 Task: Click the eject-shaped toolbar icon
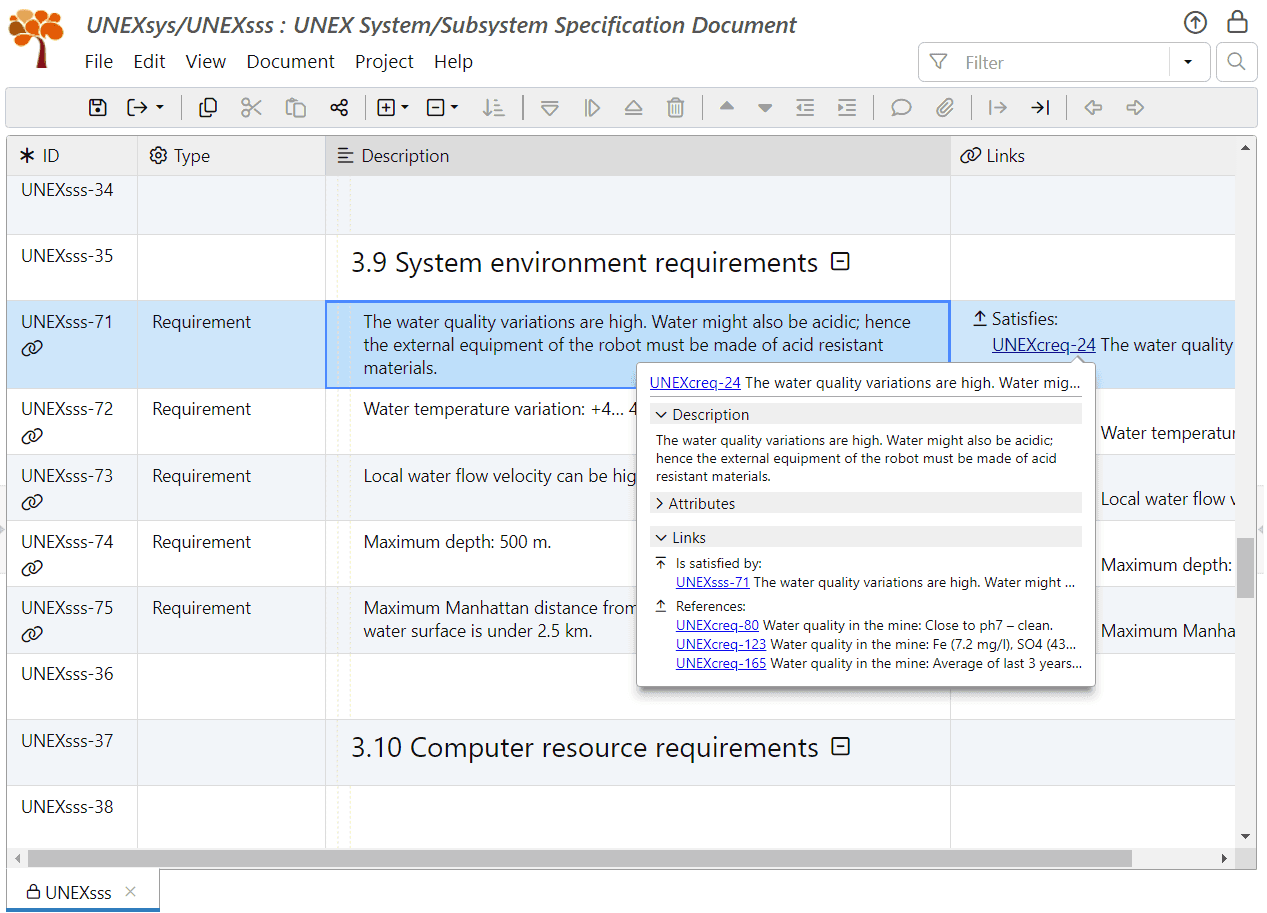(x=633, y=108)
